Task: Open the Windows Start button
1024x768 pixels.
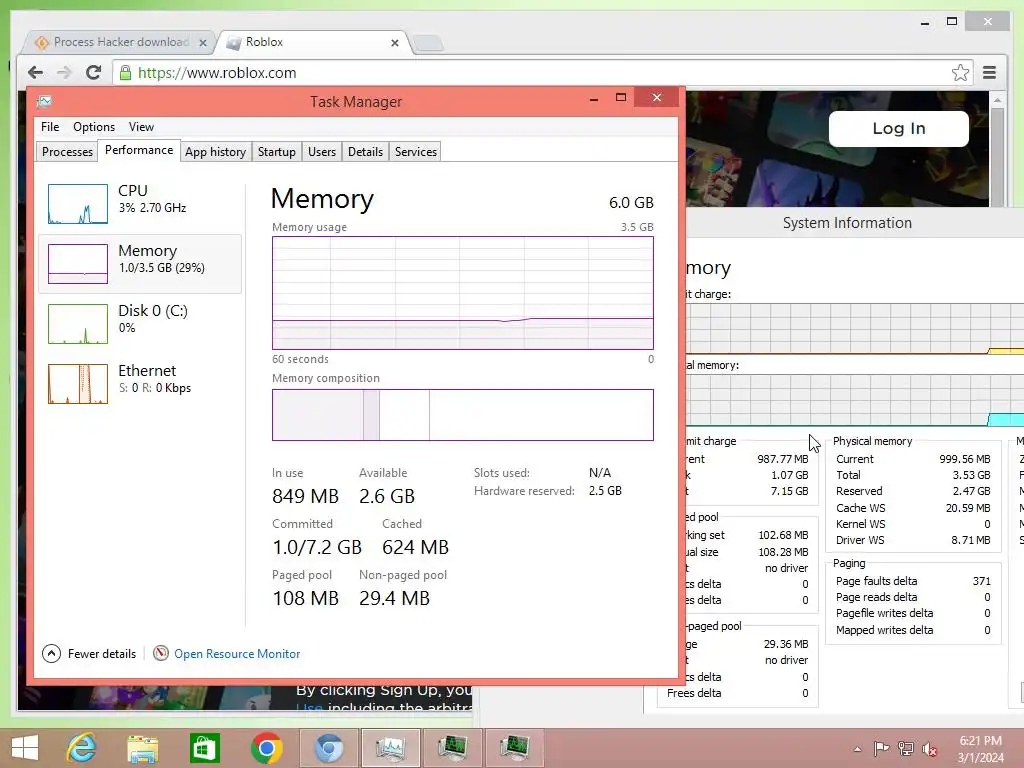Action: click(25, 748)
